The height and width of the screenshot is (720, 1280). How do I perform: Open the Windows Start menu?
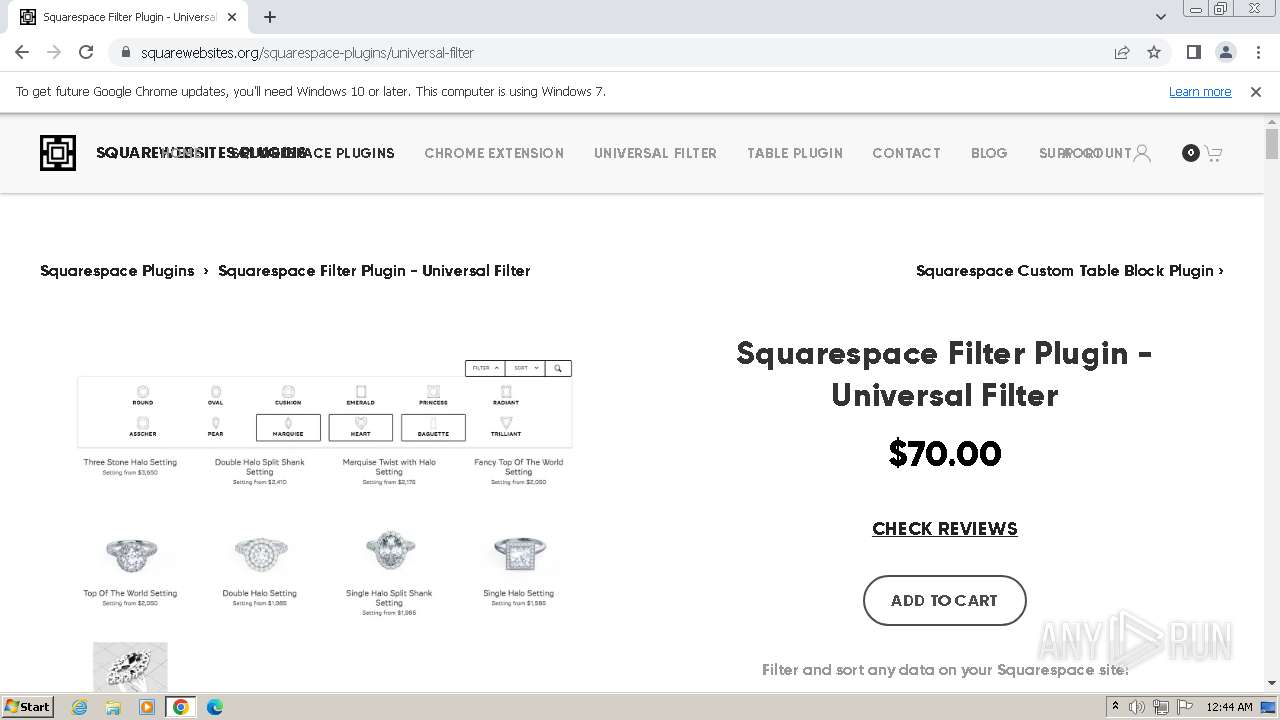tap(27, 707)
